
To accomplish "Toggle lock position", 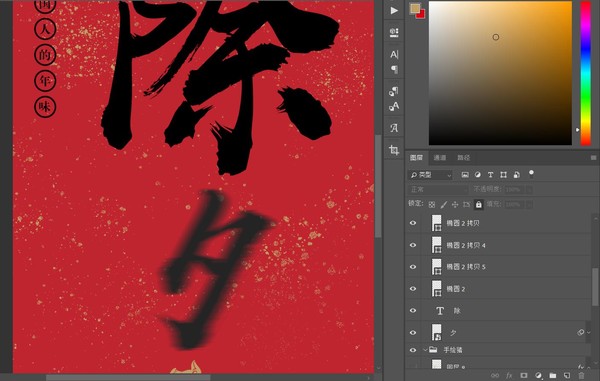I will pos(455,205).
